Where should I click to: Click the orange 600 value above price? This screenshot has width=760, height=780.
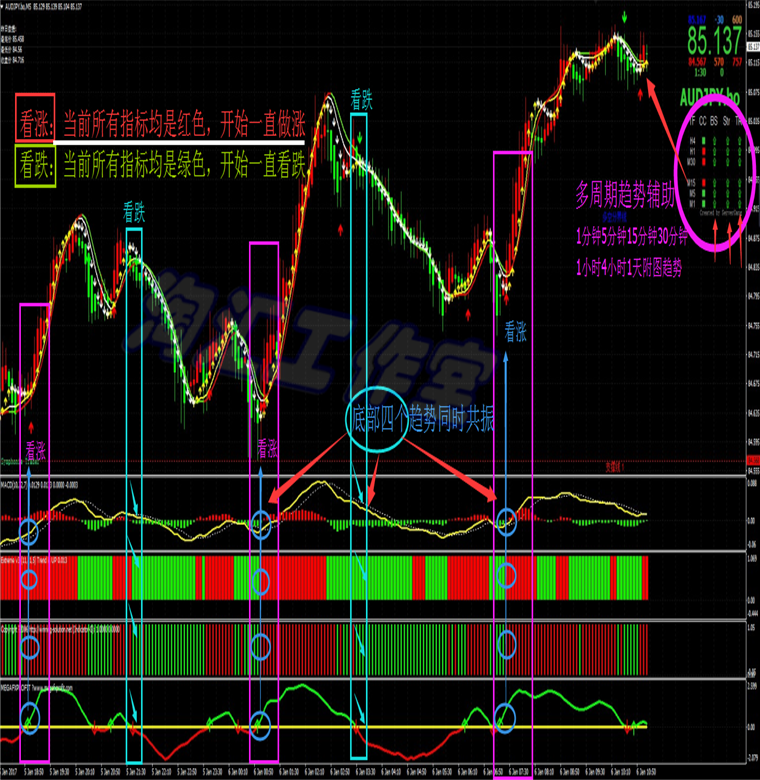pyautogui.click(x=737, y=20)
